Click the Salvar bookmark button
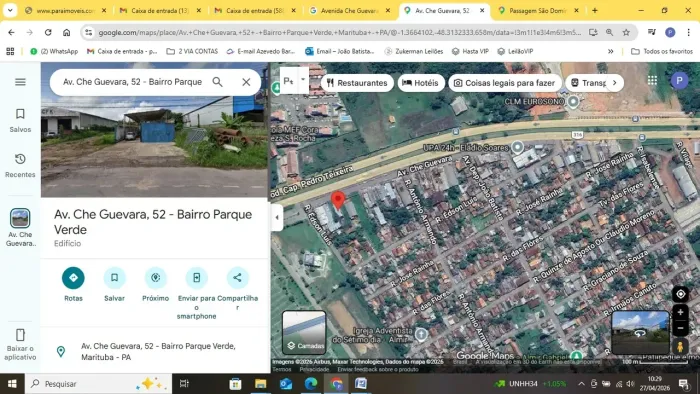The image size is (700, 394). 114,278
